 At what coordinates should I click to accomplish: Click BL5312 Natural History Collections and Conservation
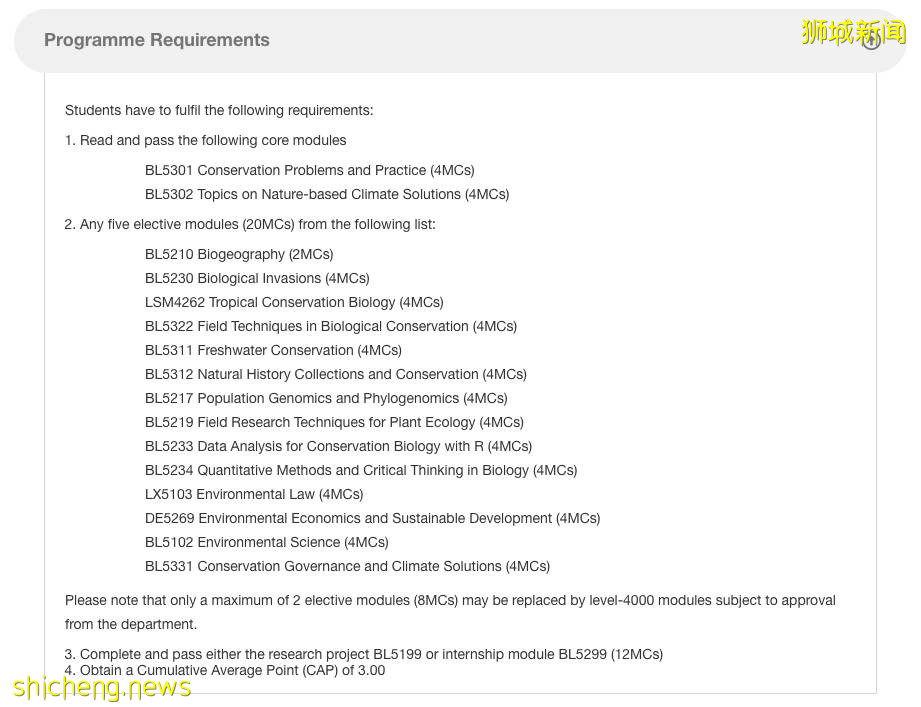[335, 374]
